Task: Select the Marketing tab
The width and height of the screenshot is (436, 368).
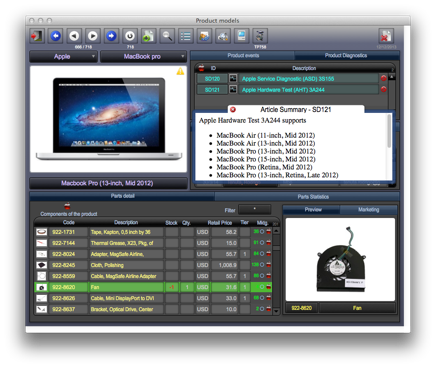Action: 368,210
